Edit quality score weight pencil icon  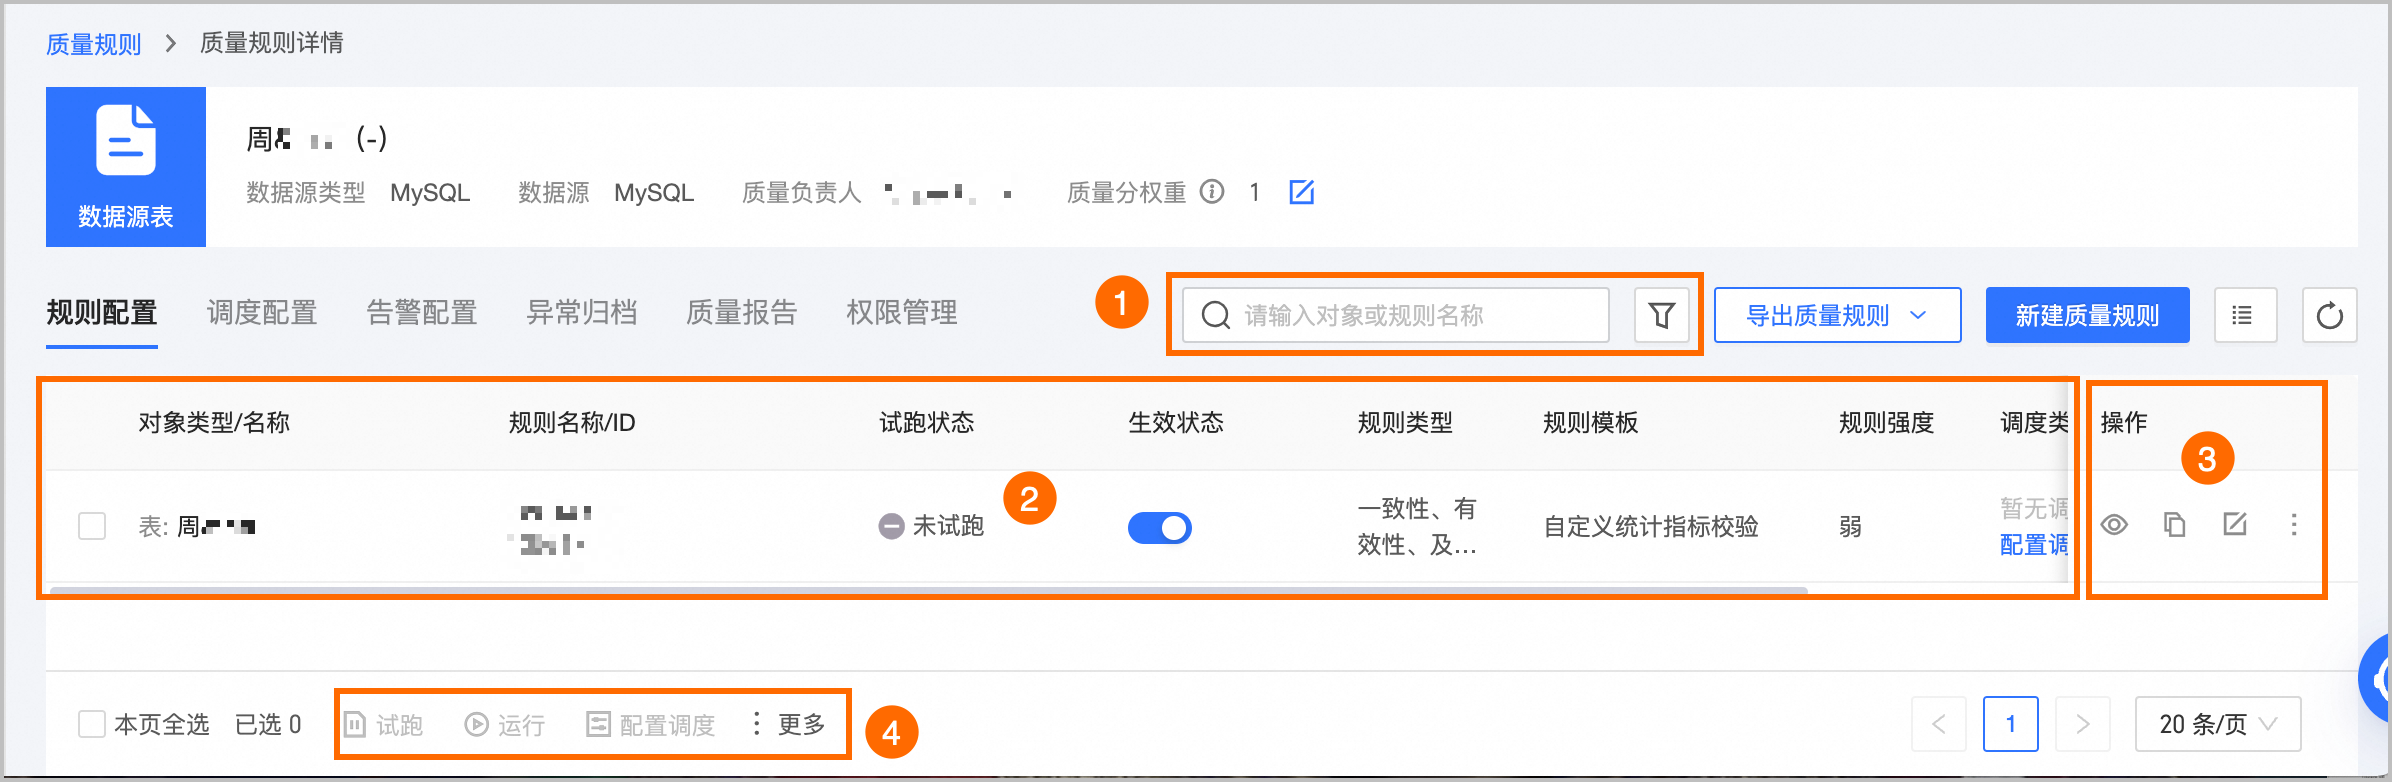1301,192
